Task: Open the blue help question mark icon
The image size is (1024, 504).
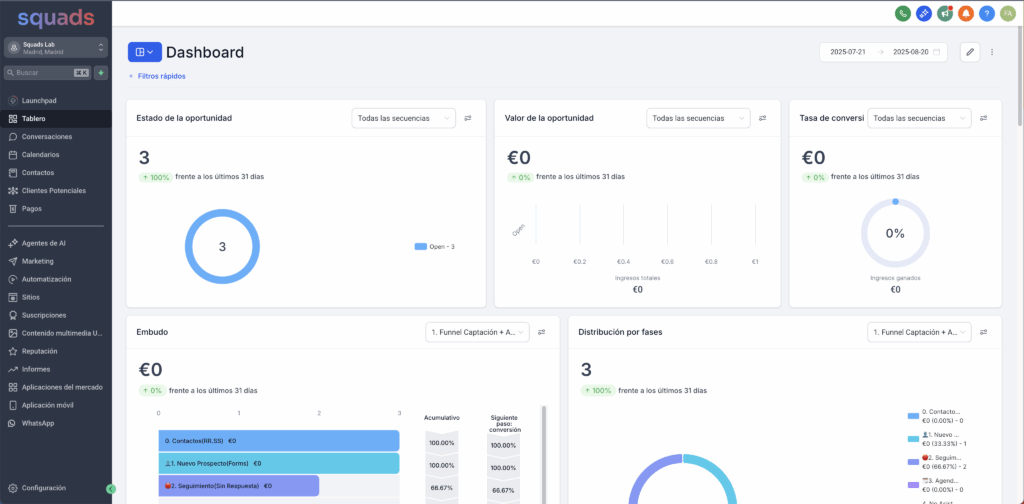Action: tap(987, 13)
